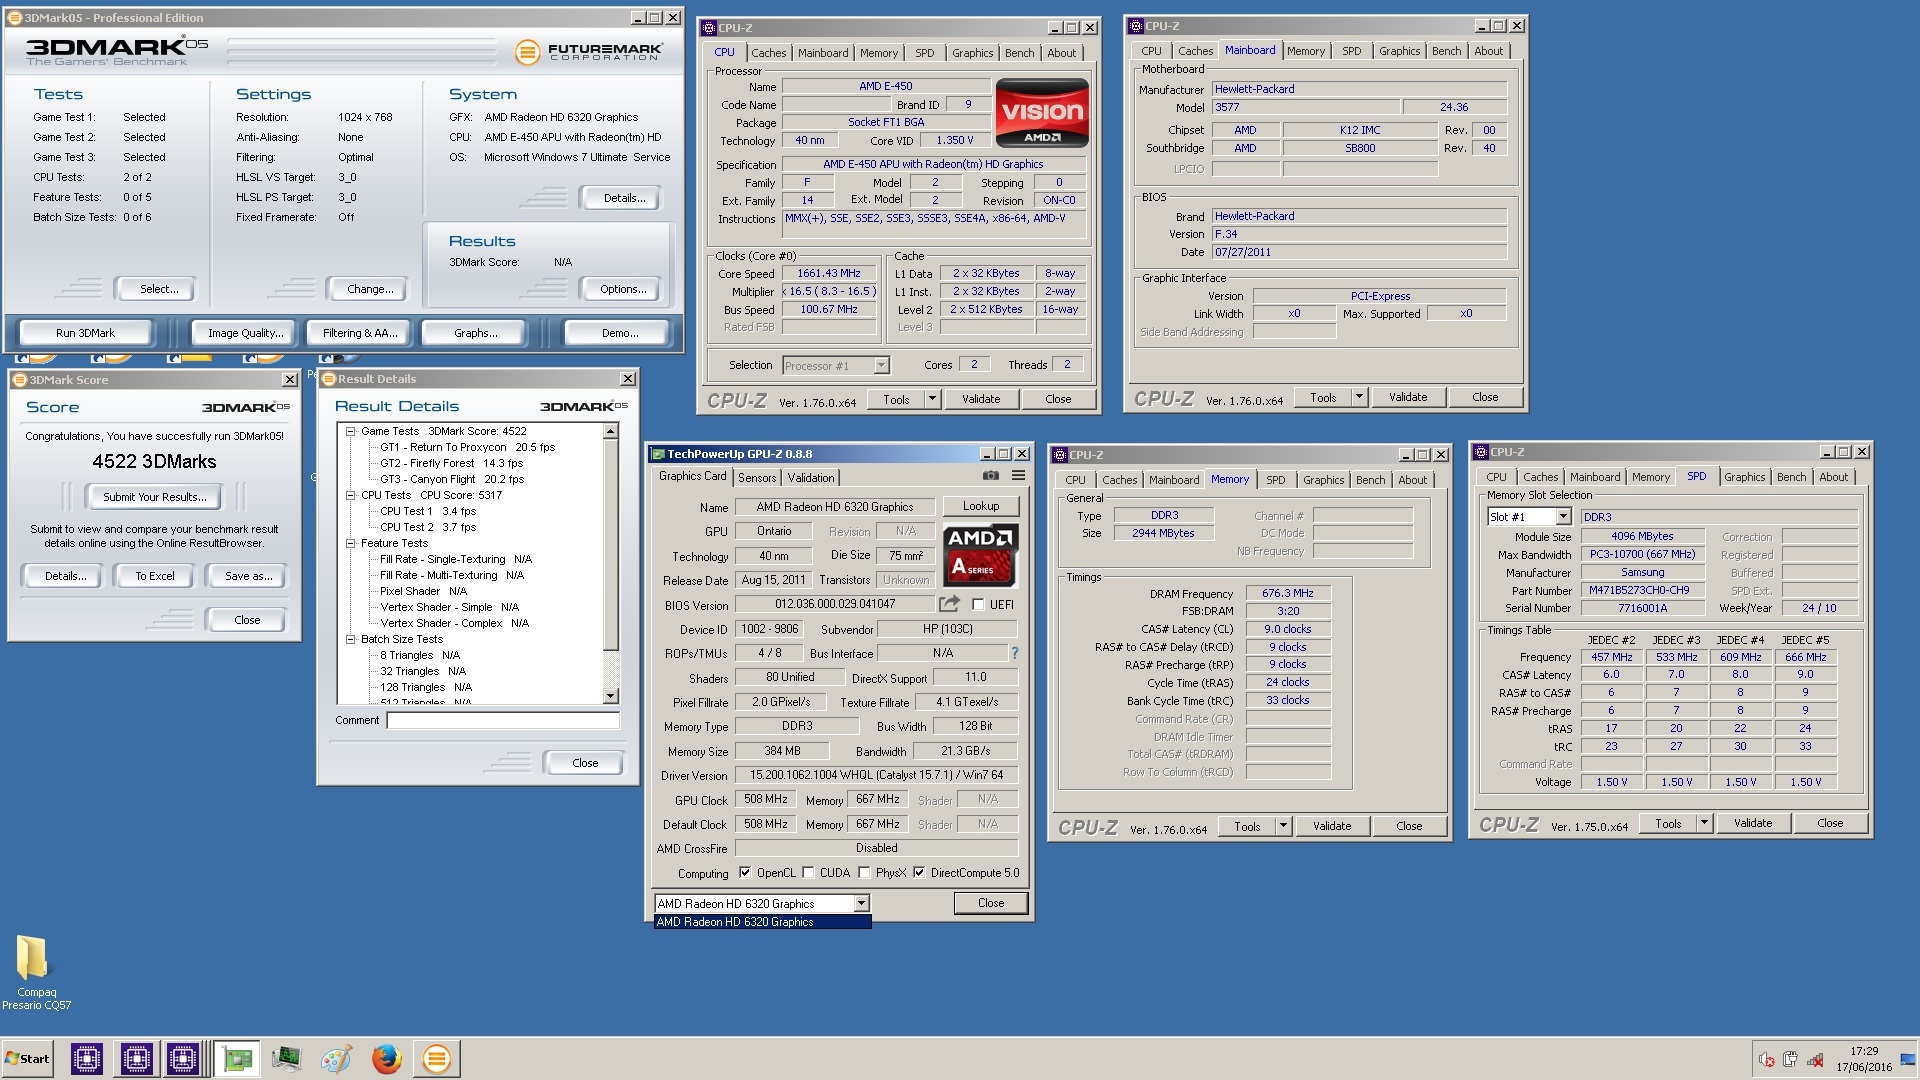Select AMD Radeon HD 6320 in open dropdown list
Viewport: 1920px width, 1080px height.
pos(762,922)
